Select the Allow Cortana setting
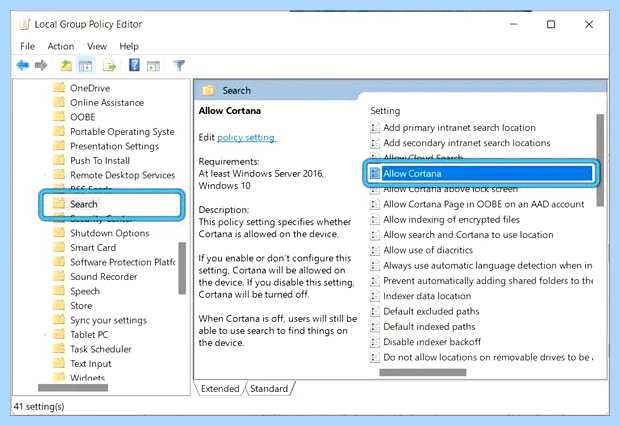The image size is (620, 426). point(481,174)
